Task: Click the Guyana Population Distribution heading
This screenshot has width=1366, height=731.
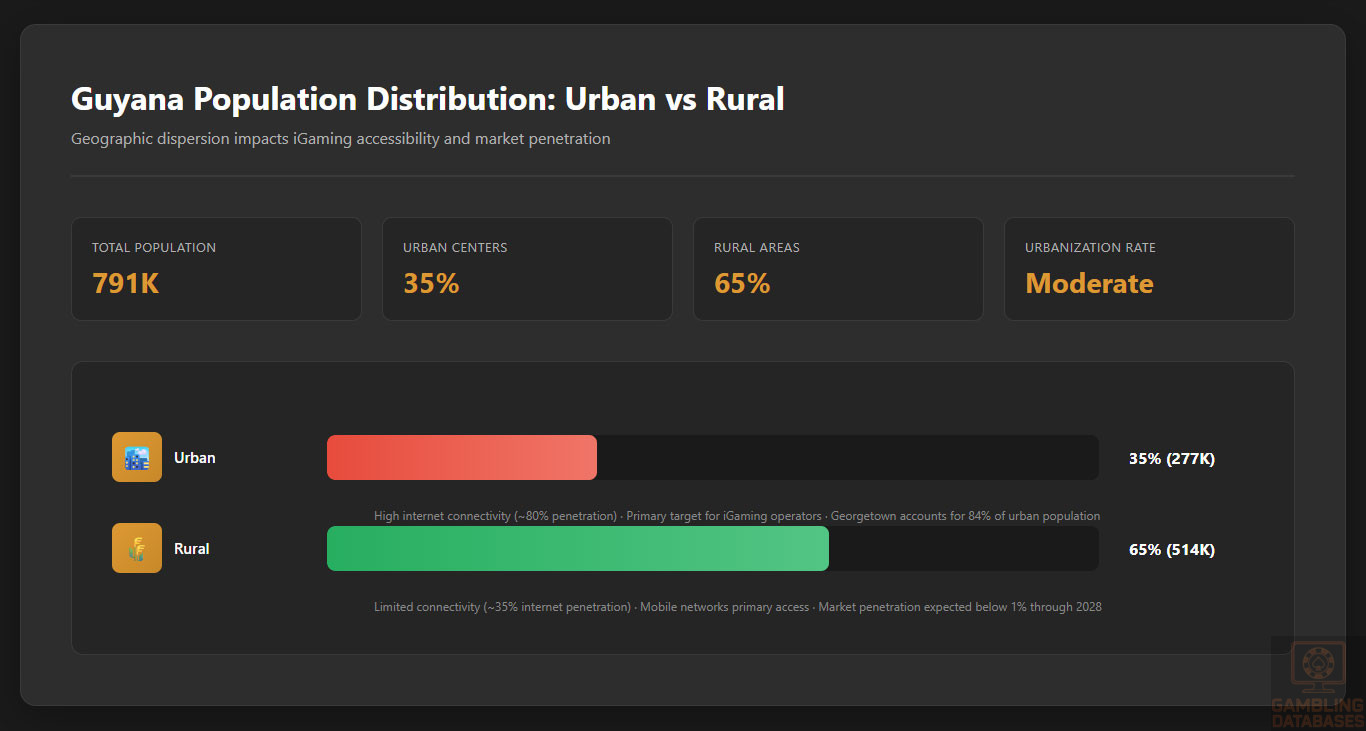Action: (x=427, y=100)
